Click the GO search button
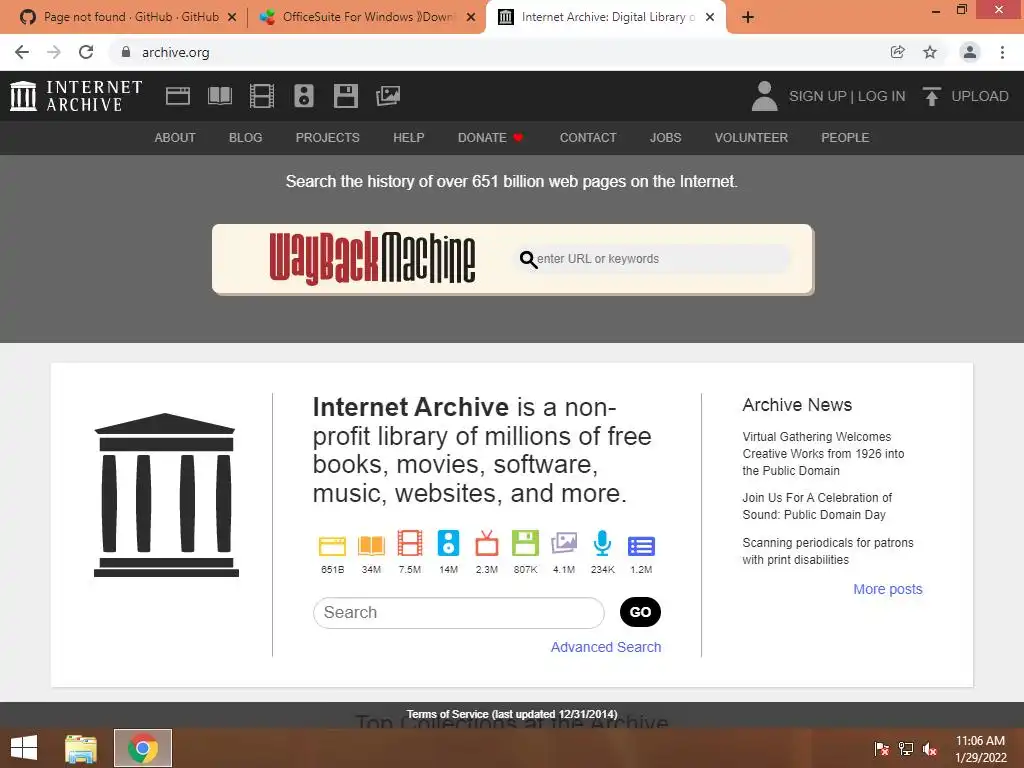The width and height of the screenshot is (1024, 768). click(640, 612)
